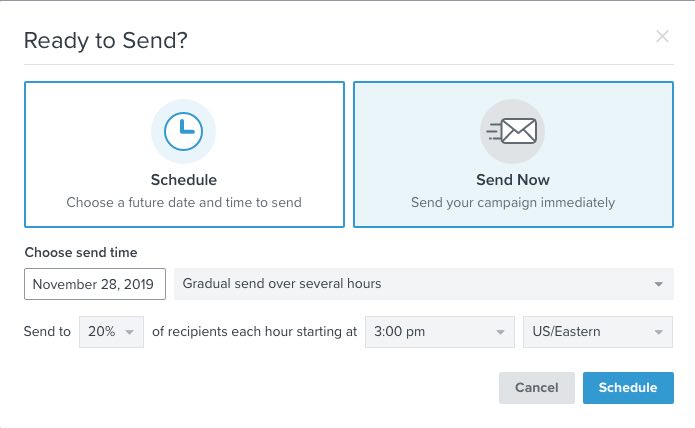
Task: Click the November 28, 2019 date field
Action: (x=94, y=284)
